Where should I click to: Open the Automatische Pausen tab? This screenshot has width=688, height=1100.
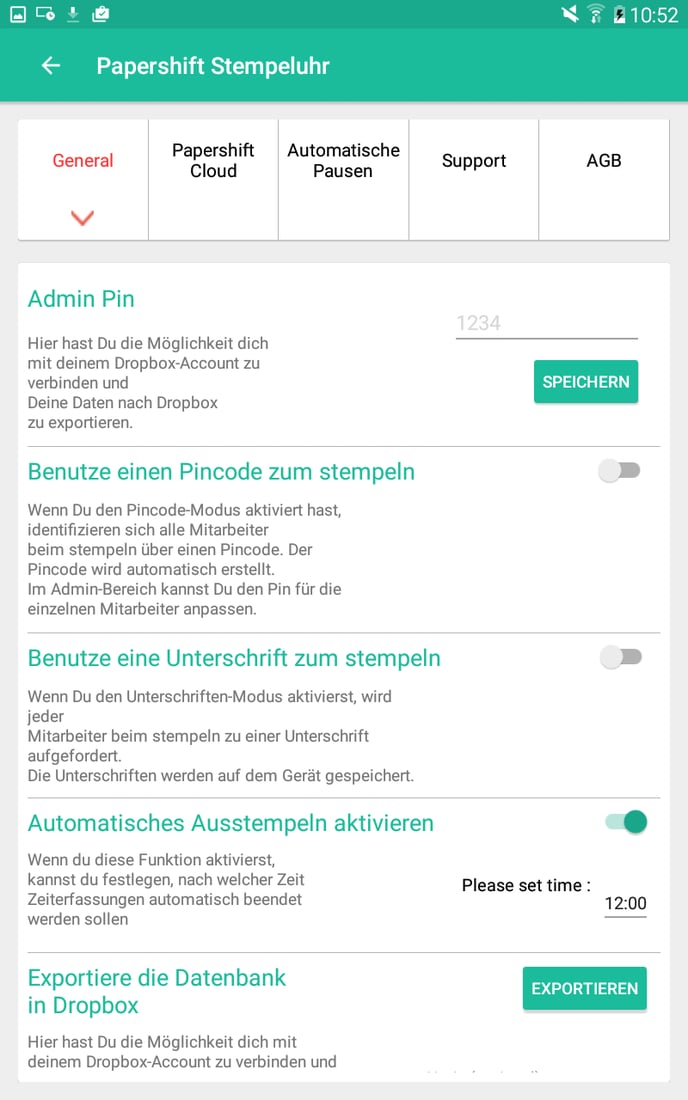pos(343,161)
